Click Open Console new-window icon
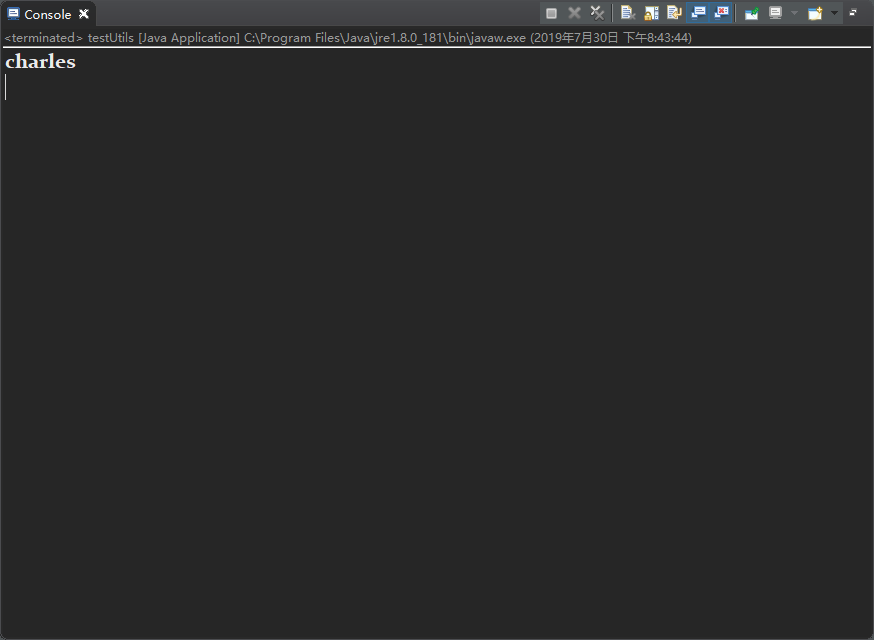Viewport: 874px width, 640px height. point(815,13)
